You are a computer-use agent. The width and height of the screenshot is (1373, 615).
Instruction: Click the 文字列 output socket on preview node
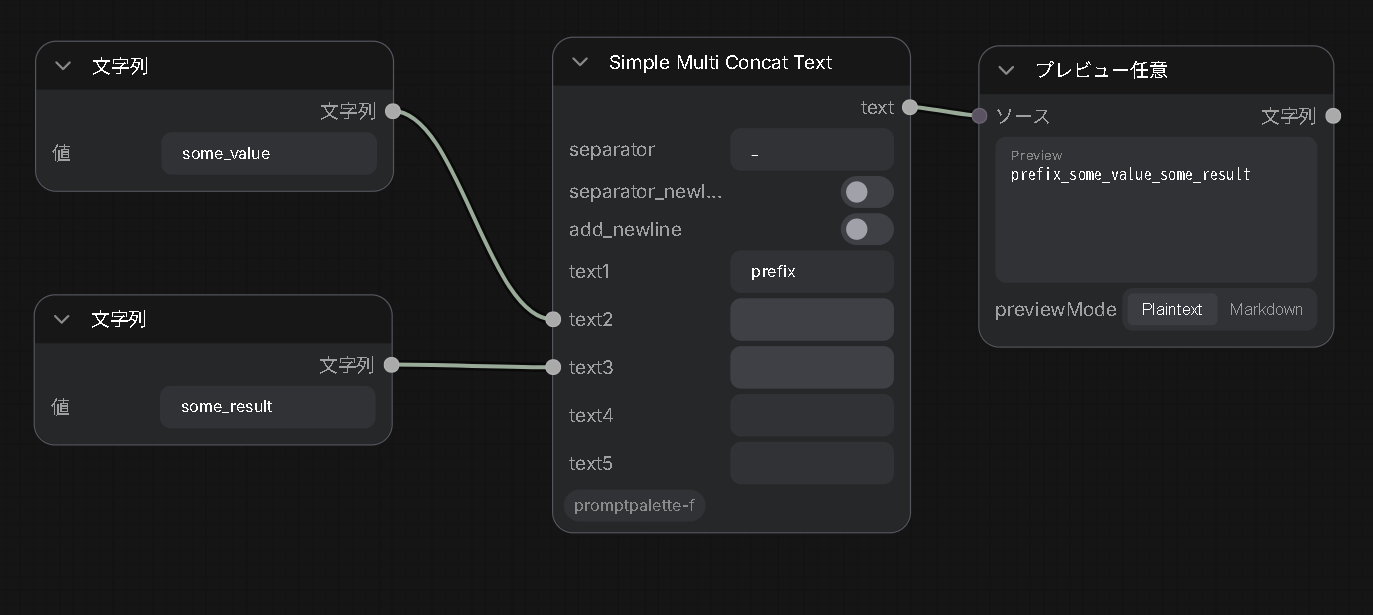tap(1333, 116)
